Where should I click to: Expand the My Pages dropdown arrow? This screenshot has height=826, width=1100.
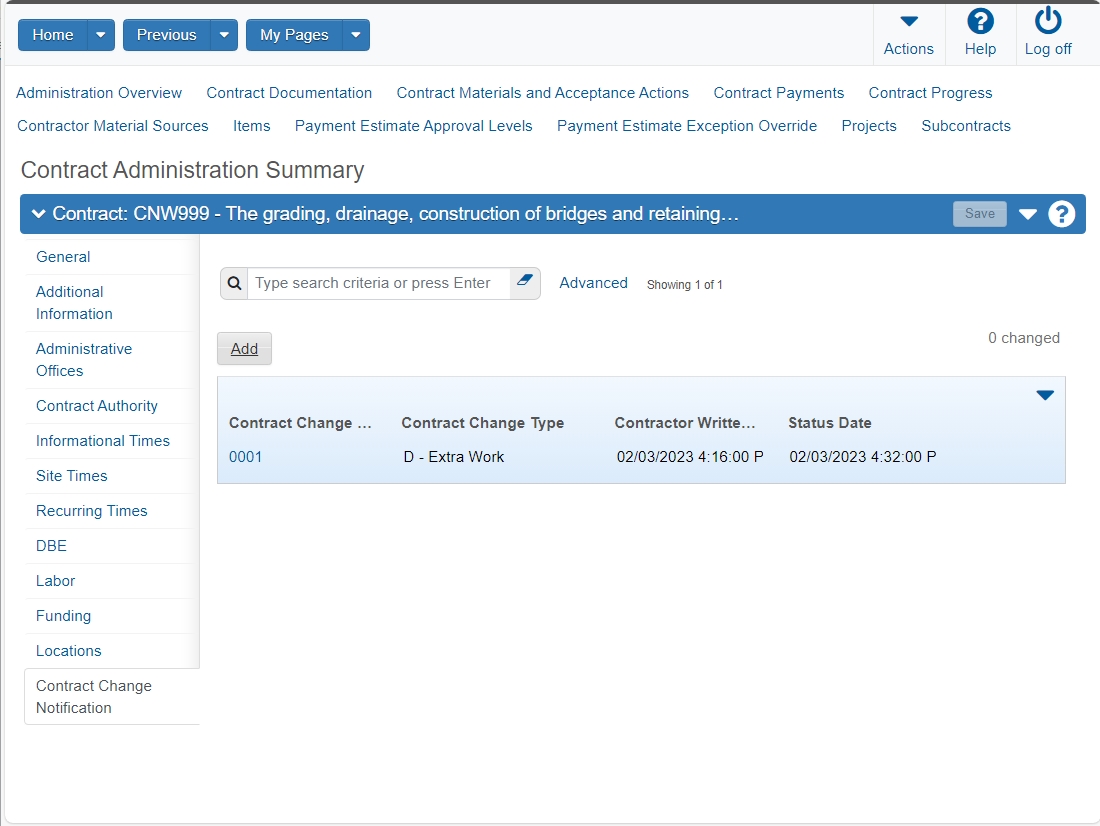click(x=356, y=35)
